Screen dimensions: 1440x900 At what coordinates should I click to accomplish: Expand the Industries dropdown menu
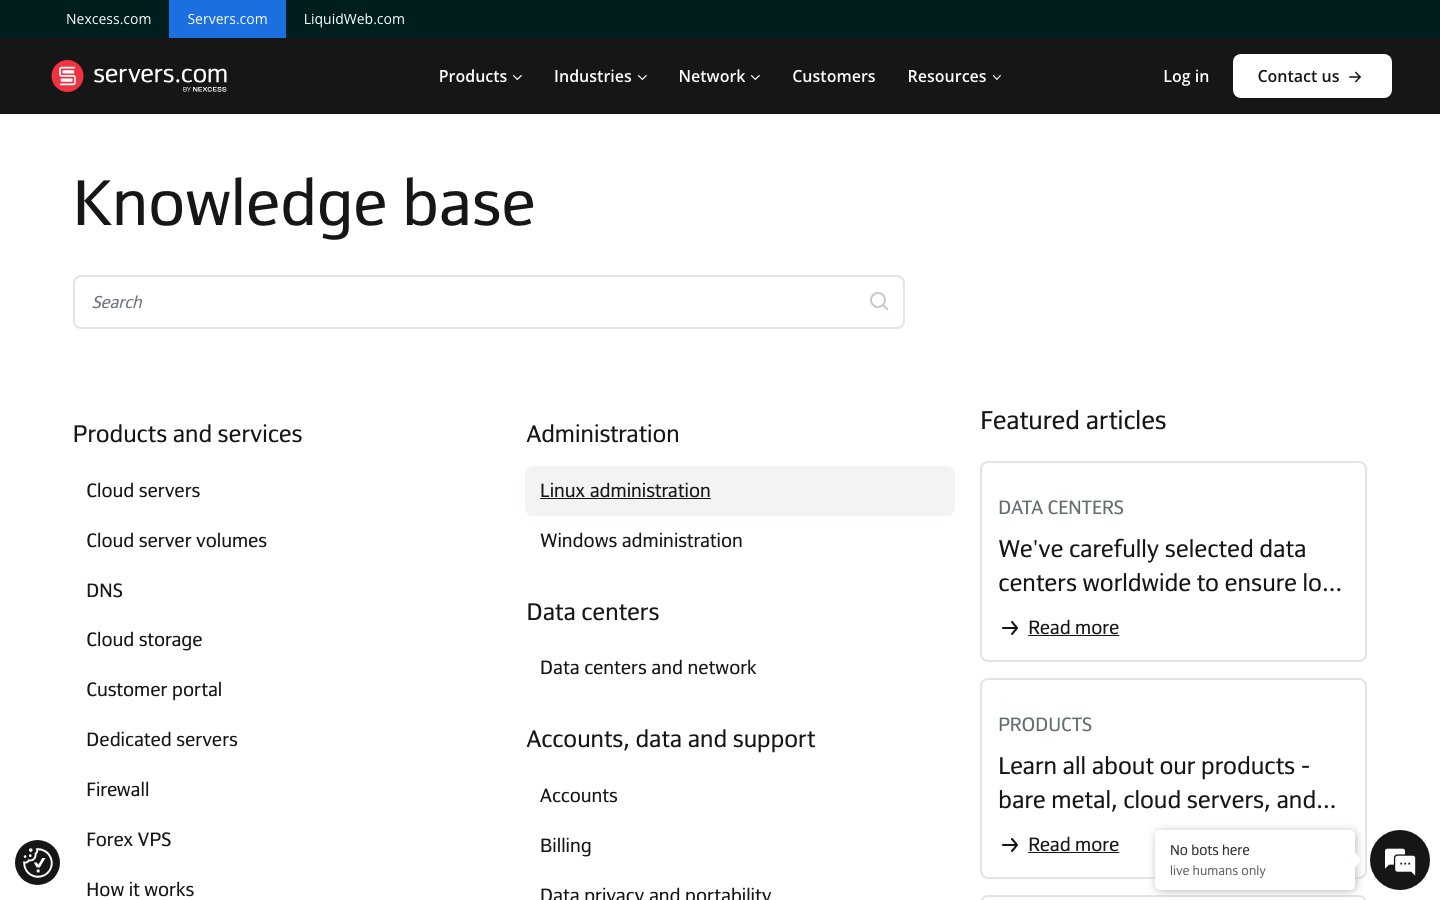[600, 76]
